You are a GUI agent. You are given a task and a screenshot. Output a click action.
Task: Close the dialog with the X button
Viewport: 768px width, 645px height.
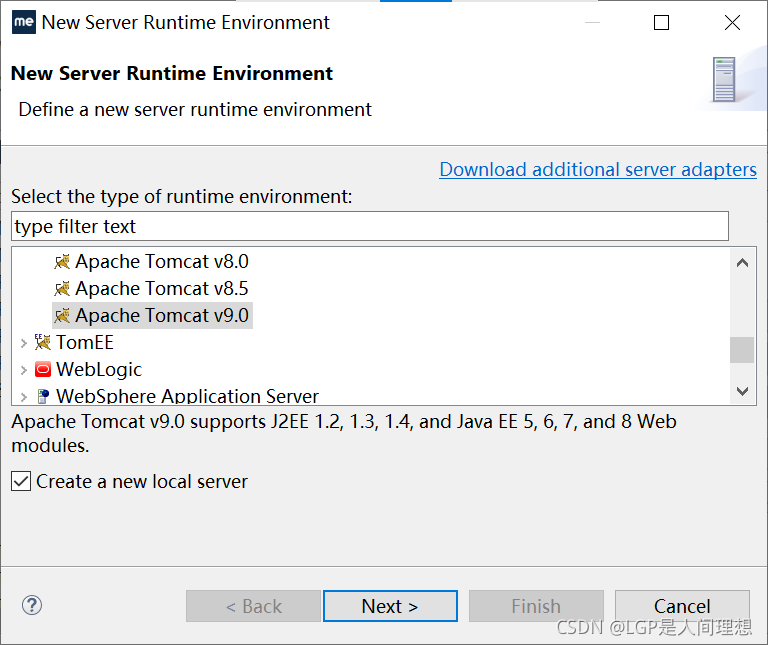pyautogui.click(x=732, y=23)
